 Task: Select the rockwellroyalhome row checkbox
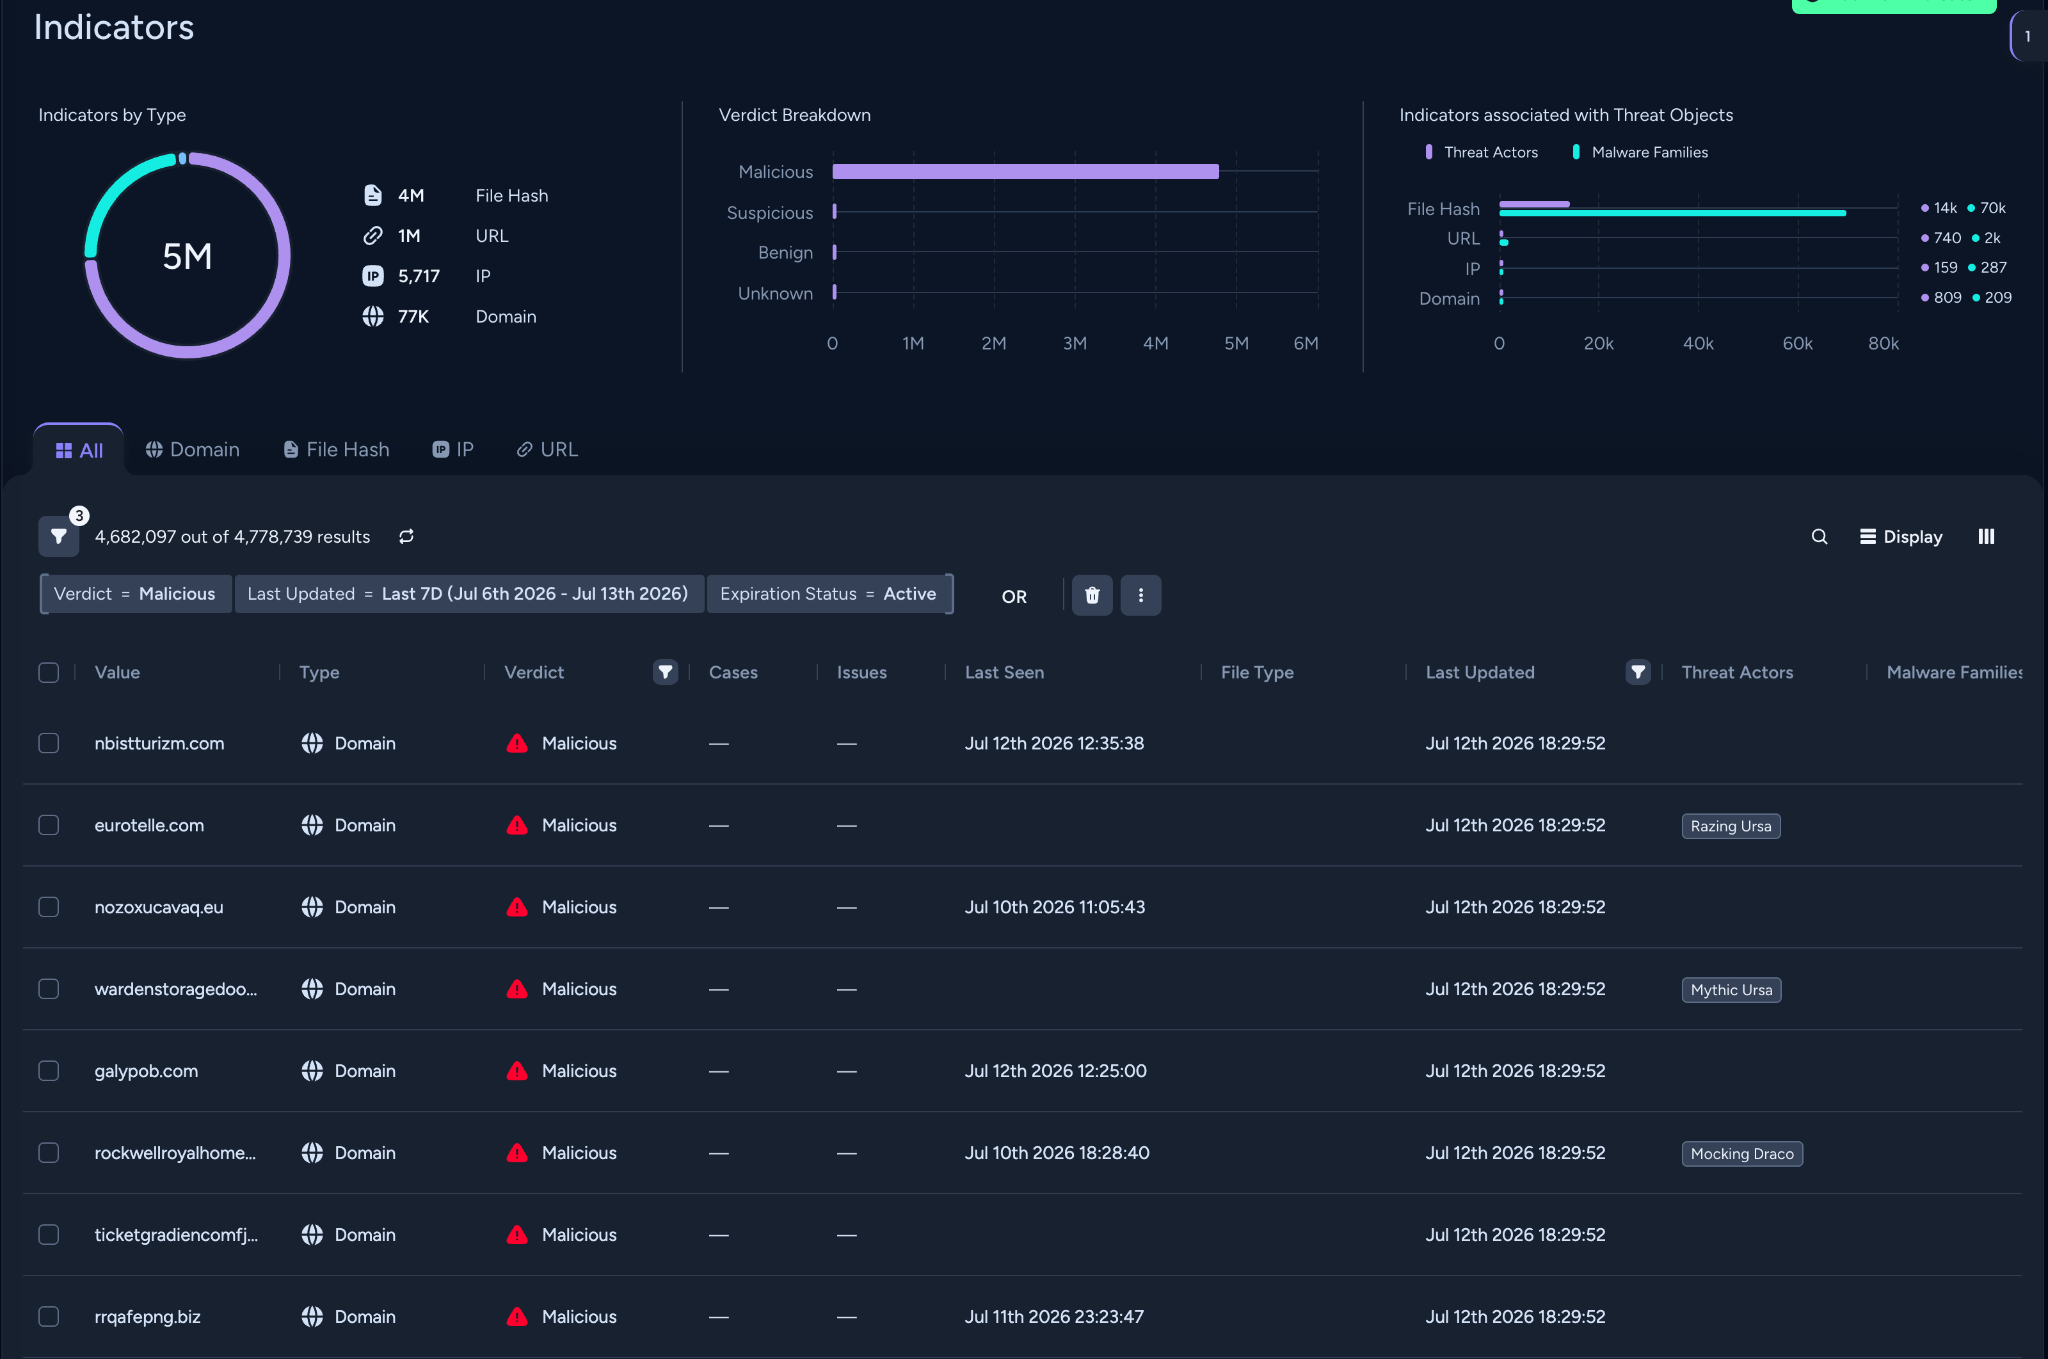[49, 1153]
